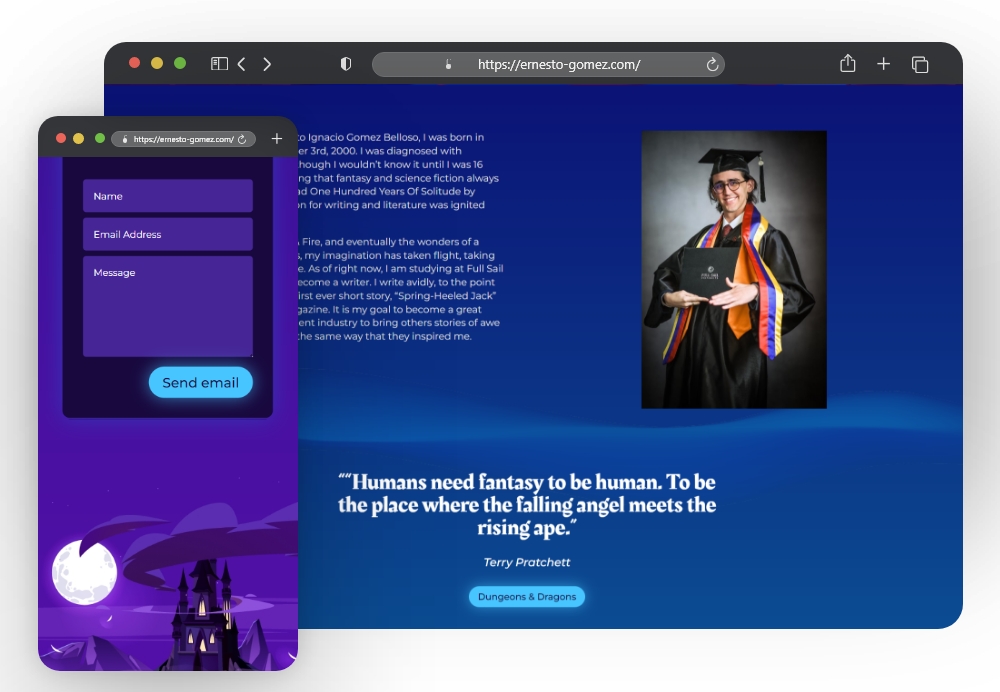Maximize the small browser window with the green button
The image size is (1000, 692).
click(x=99, y=138)
